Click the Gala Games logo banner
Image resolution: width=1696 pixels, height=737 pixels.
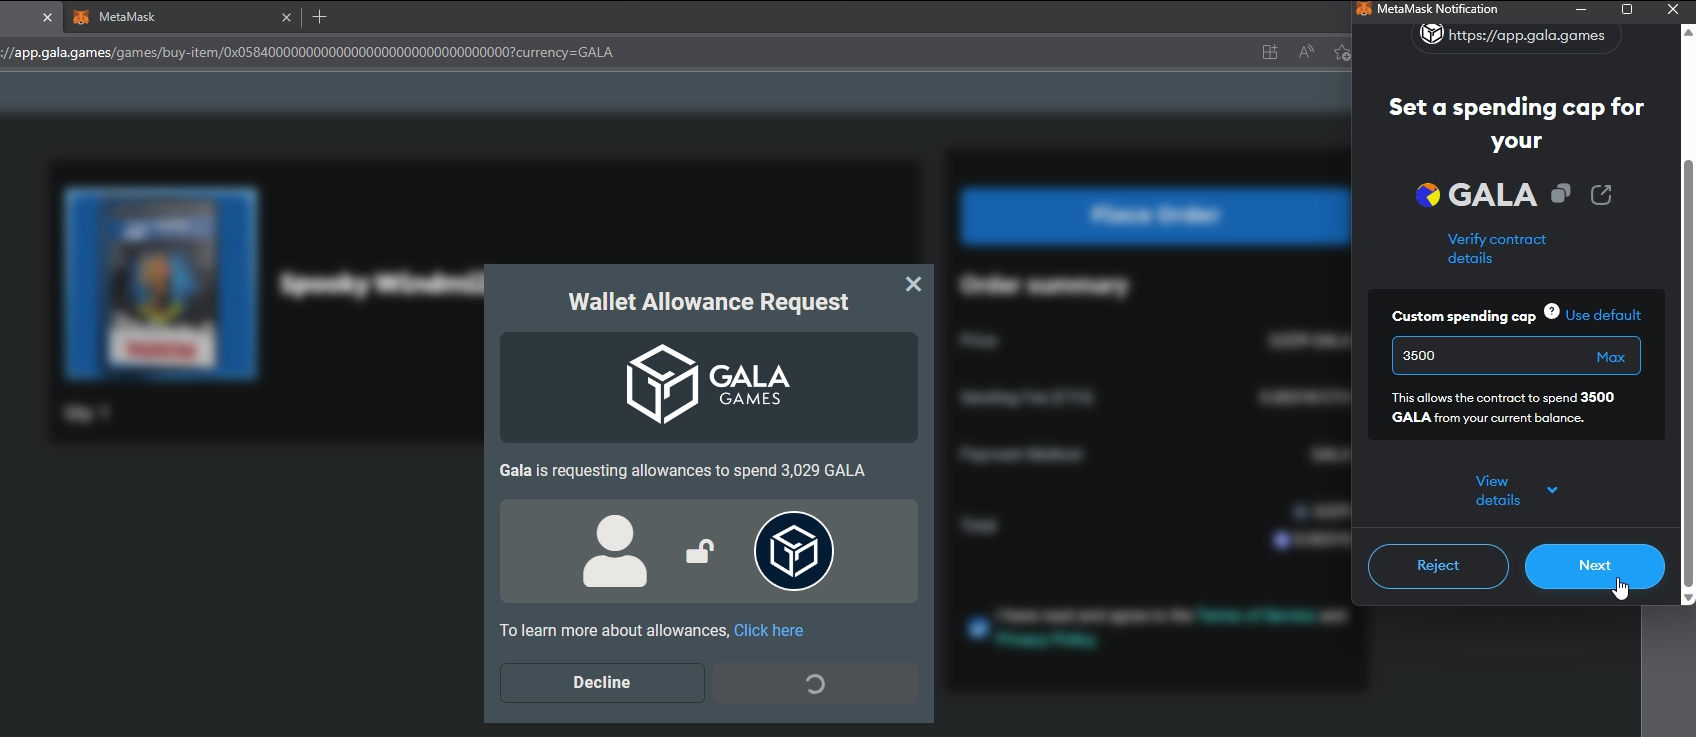coord(709,387)
